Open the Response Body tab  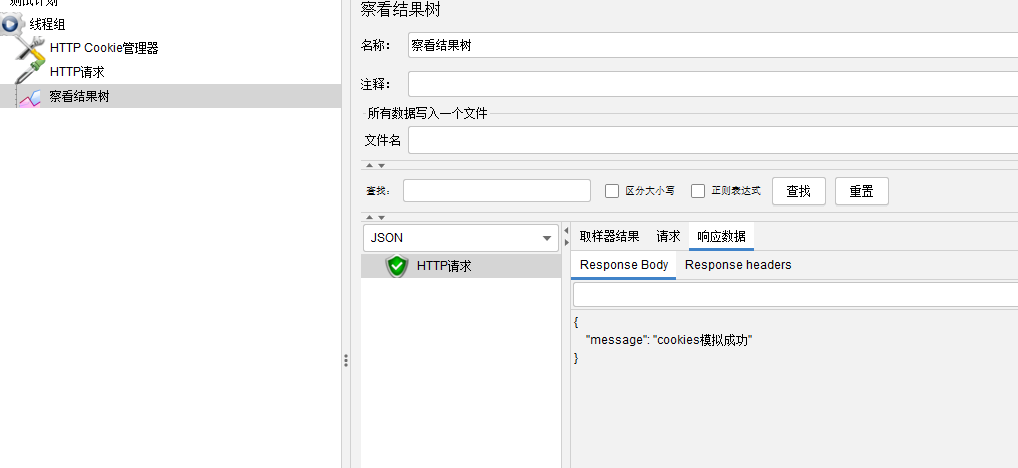click(x=624, y=265)
